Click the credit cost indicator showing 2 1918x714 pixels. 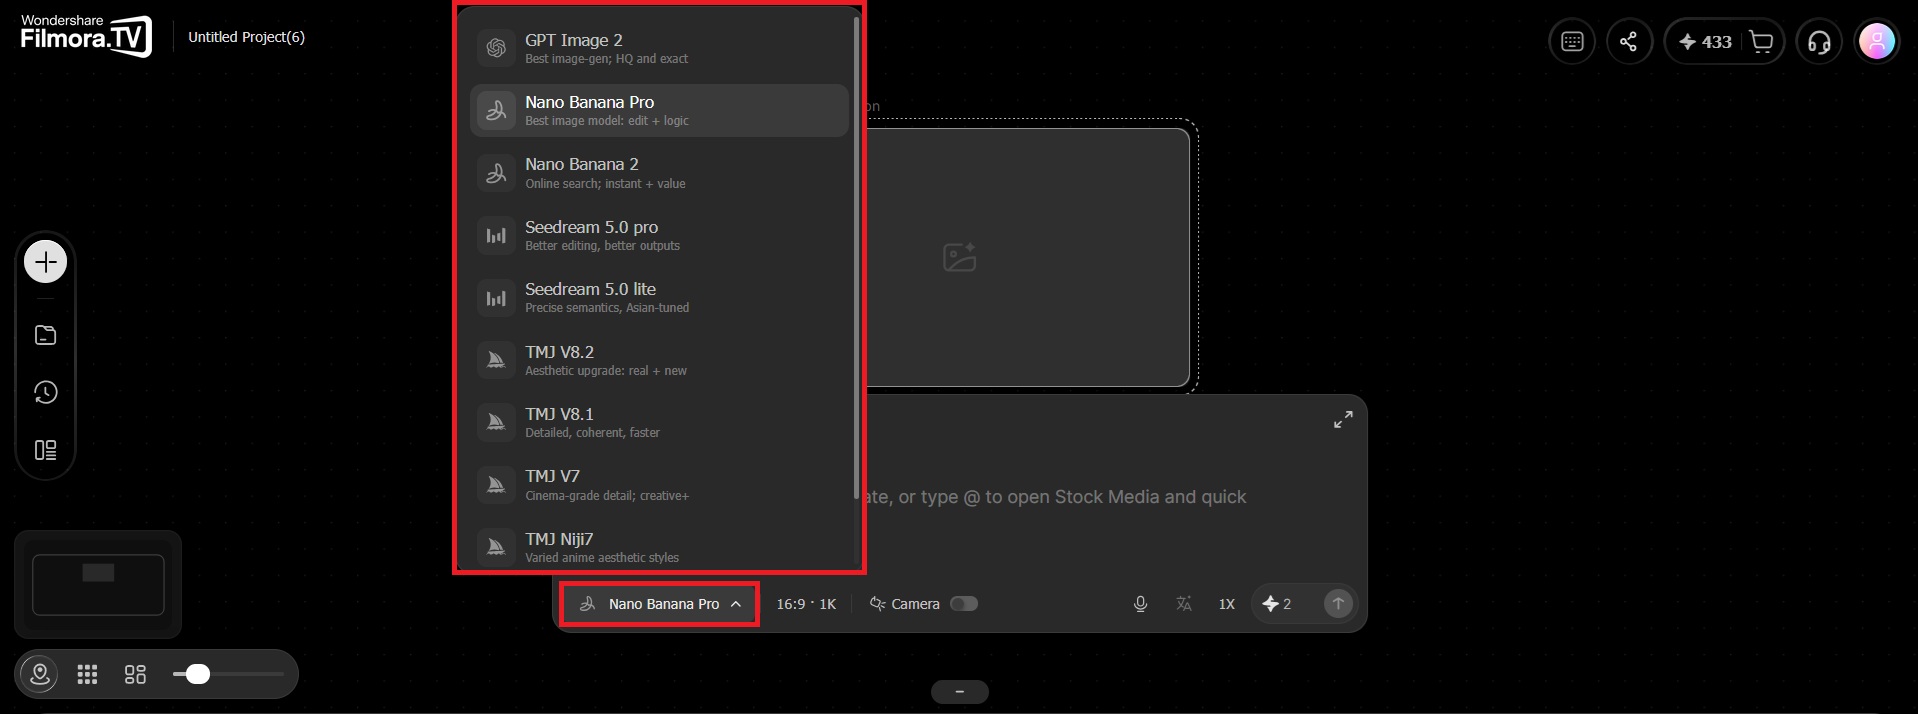coord(1277,604)
